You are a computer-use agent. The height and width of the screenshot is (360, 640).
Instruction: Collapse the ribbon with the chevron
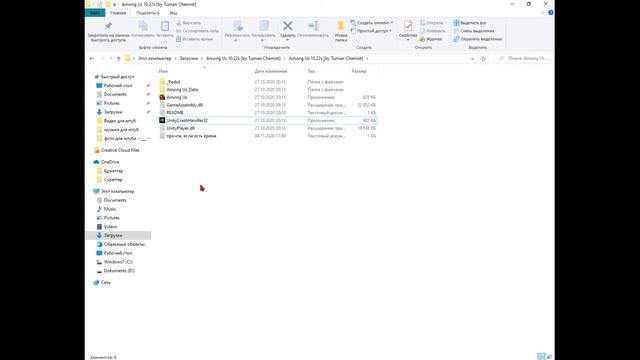point(543,13)
